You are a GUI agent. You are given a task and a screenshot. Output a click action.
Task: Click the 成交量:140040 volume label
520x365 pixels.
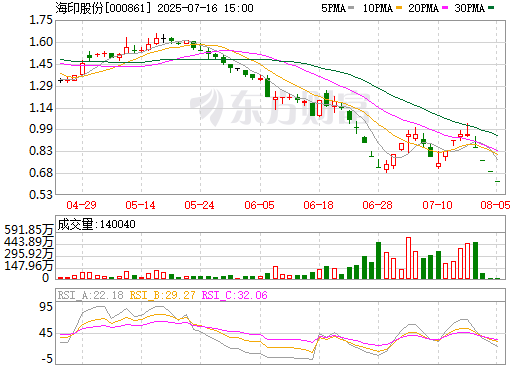point(97,224)
